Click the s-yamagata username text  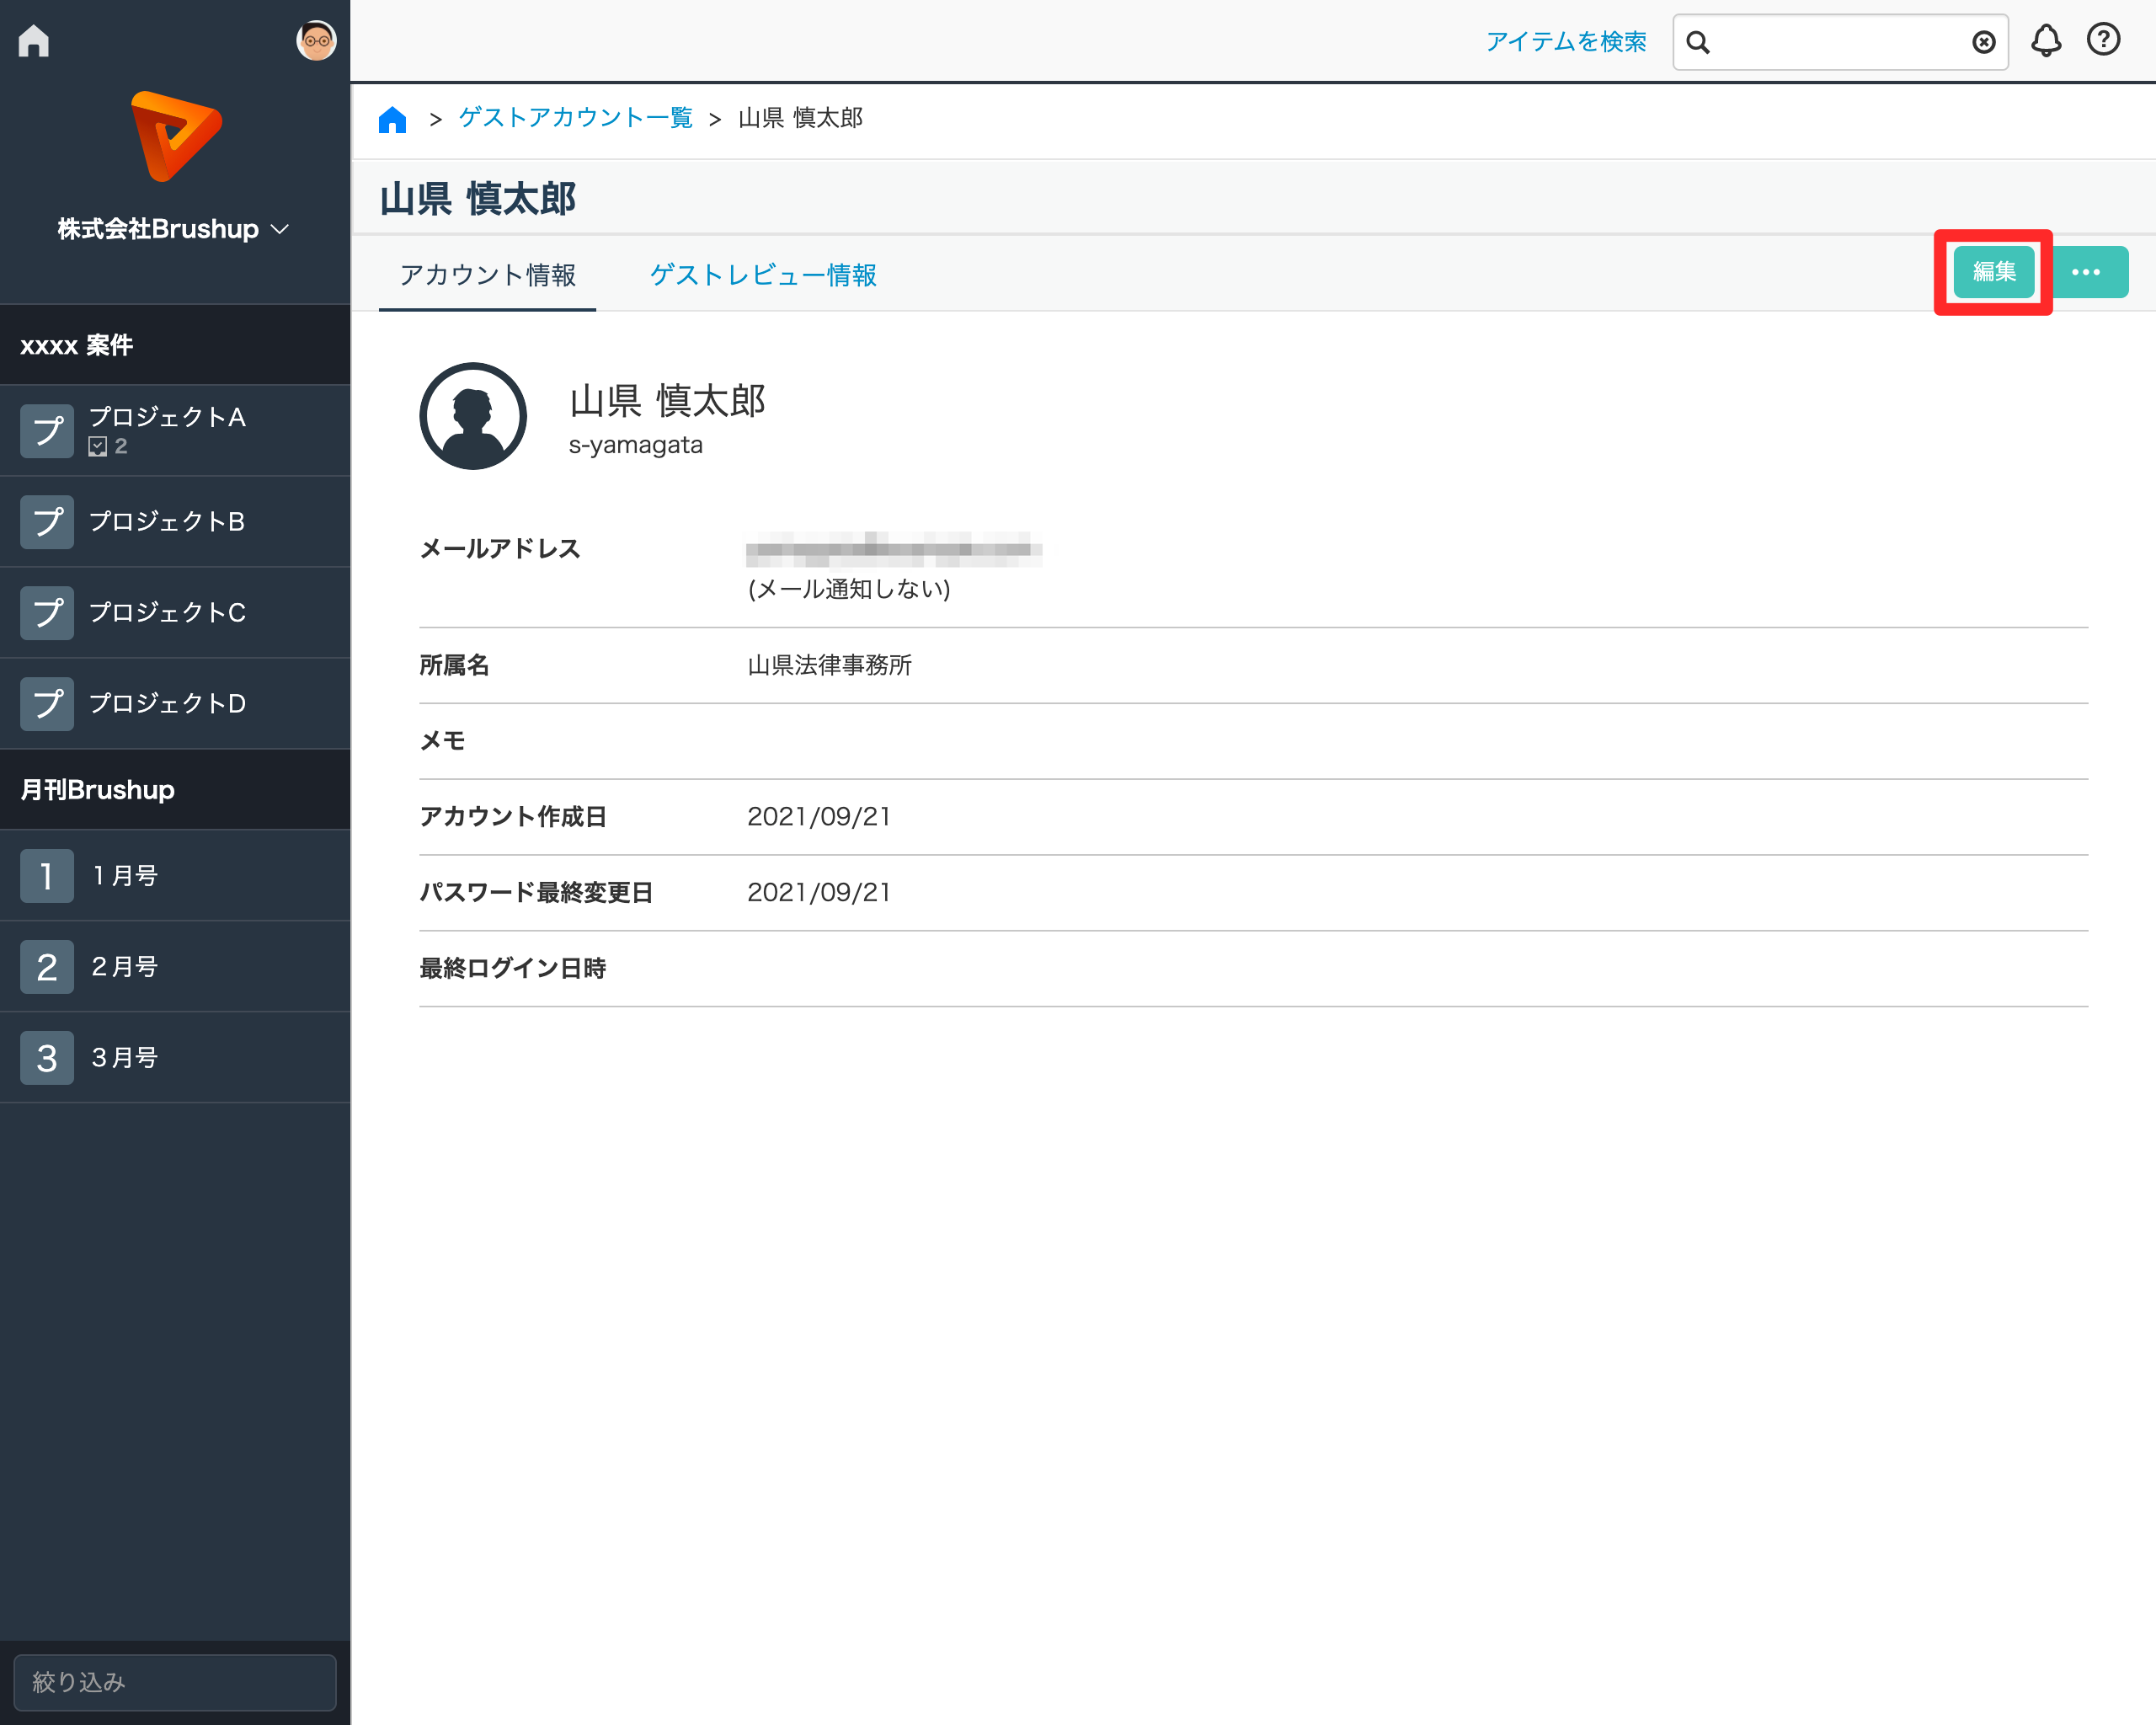[x=636, y=445]
